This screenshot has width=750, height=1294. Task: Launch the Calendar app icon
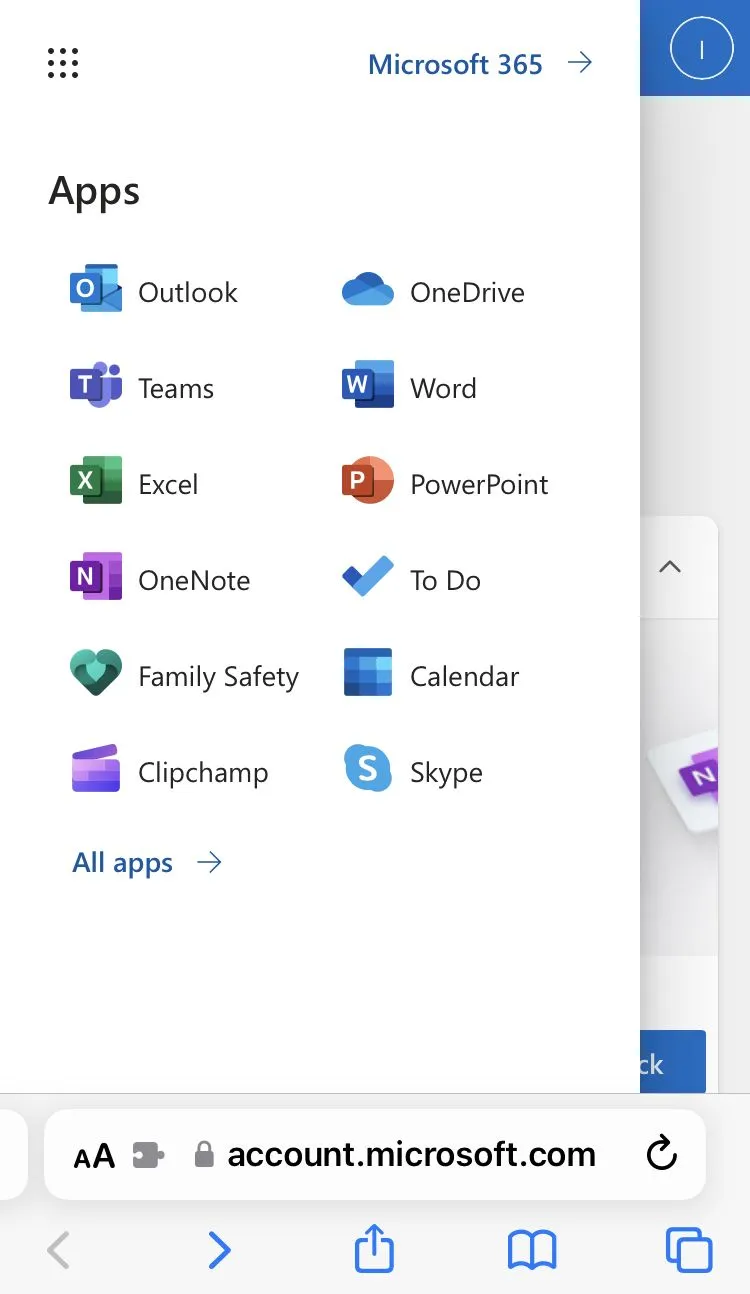(x=368, y=675)
